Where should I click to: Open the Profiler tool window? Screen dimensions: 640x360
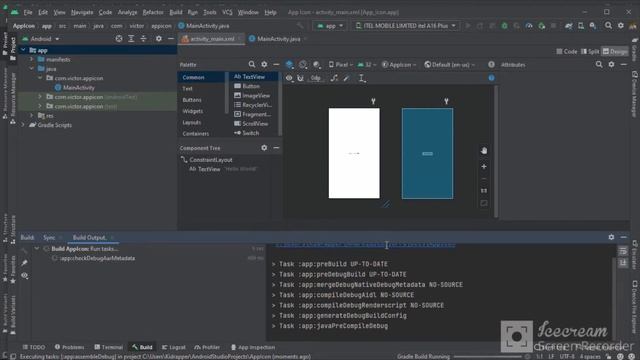pyautogui.click(x=207, y=347)
